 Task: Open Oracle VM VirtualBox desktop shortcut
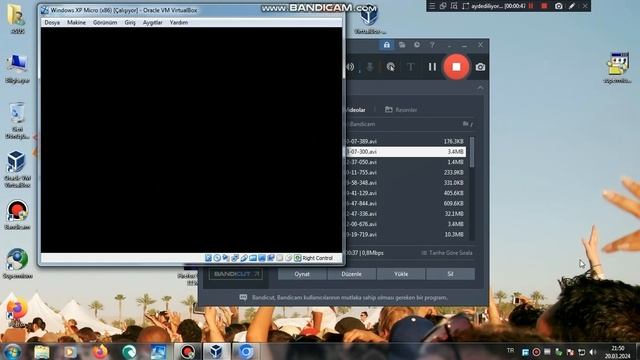(17, 169)
